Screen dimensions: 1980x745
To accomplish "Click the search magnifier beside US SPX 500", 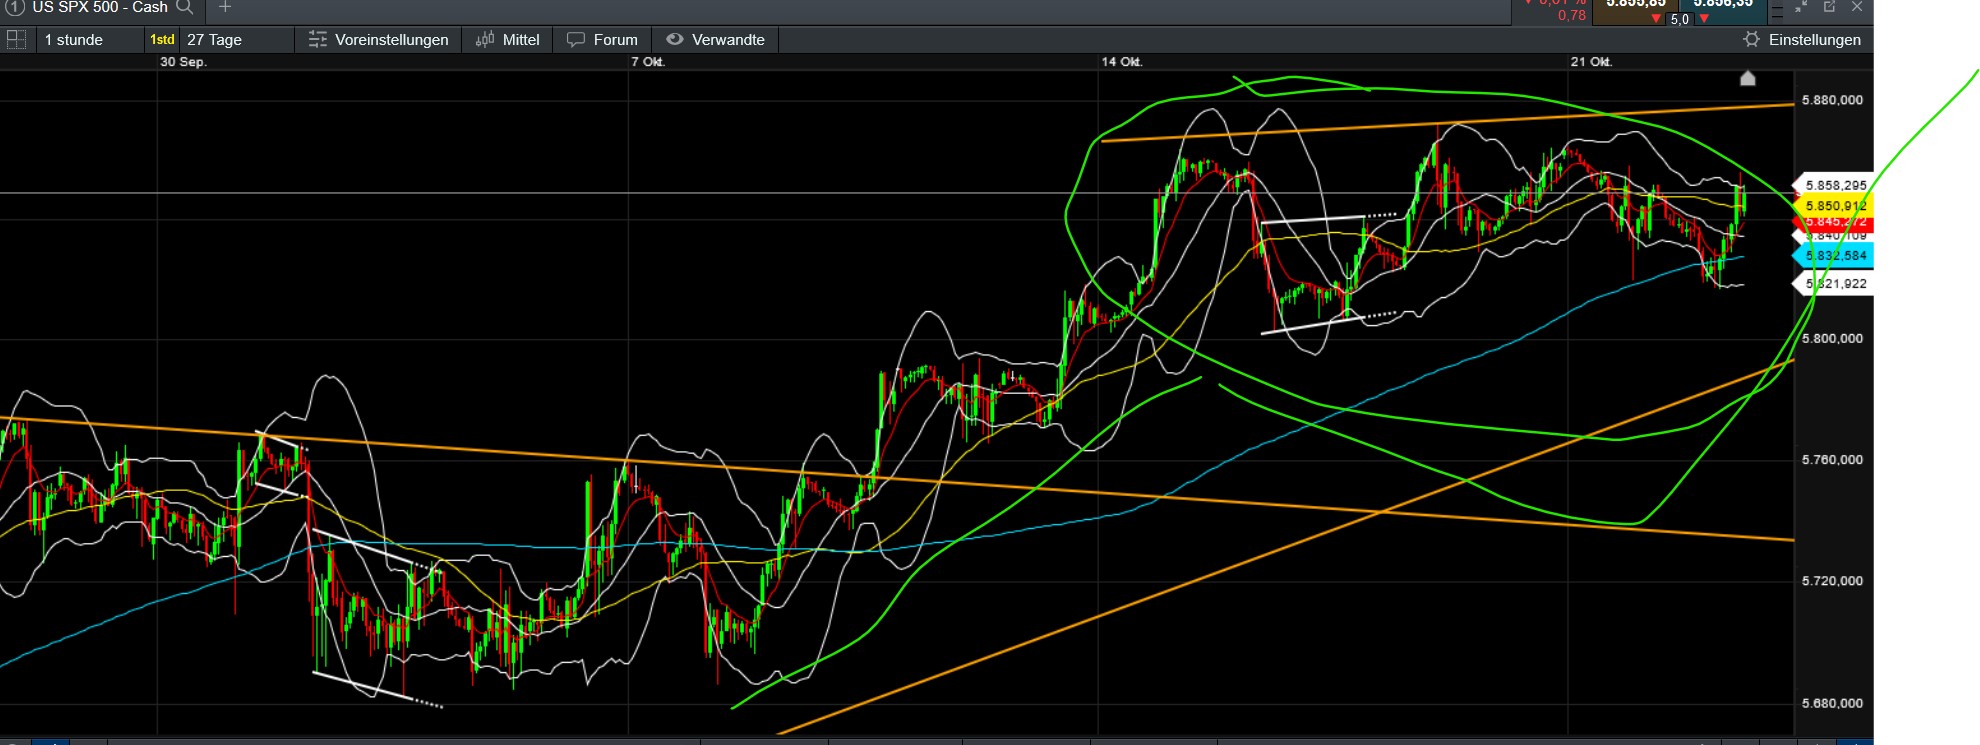I will tap(185, 7).
